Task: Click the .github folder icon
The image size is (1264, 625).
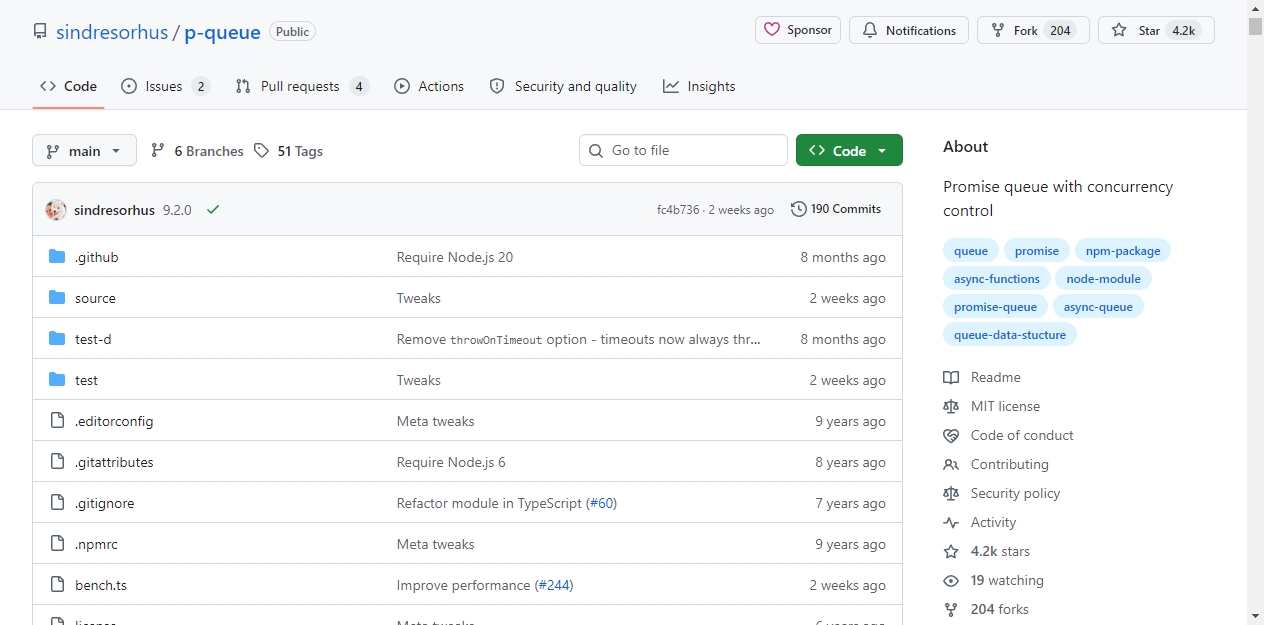Action: pos(57,257)
